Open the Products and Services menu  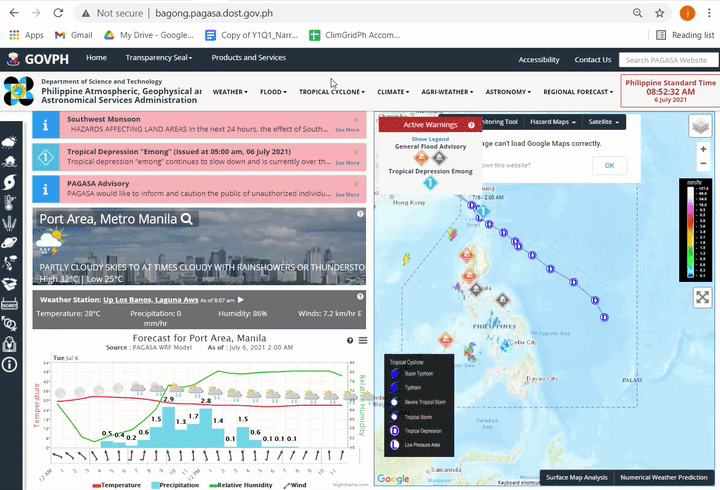coord(248,58)
